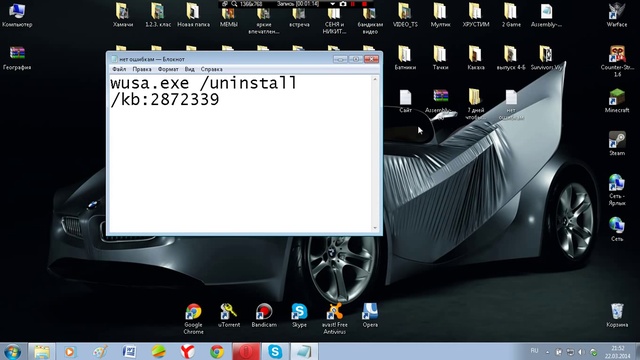Switch to Skype in the taskbar
Image resolution: width=640 pixels, height=360 pixels.
pos(275,351)
